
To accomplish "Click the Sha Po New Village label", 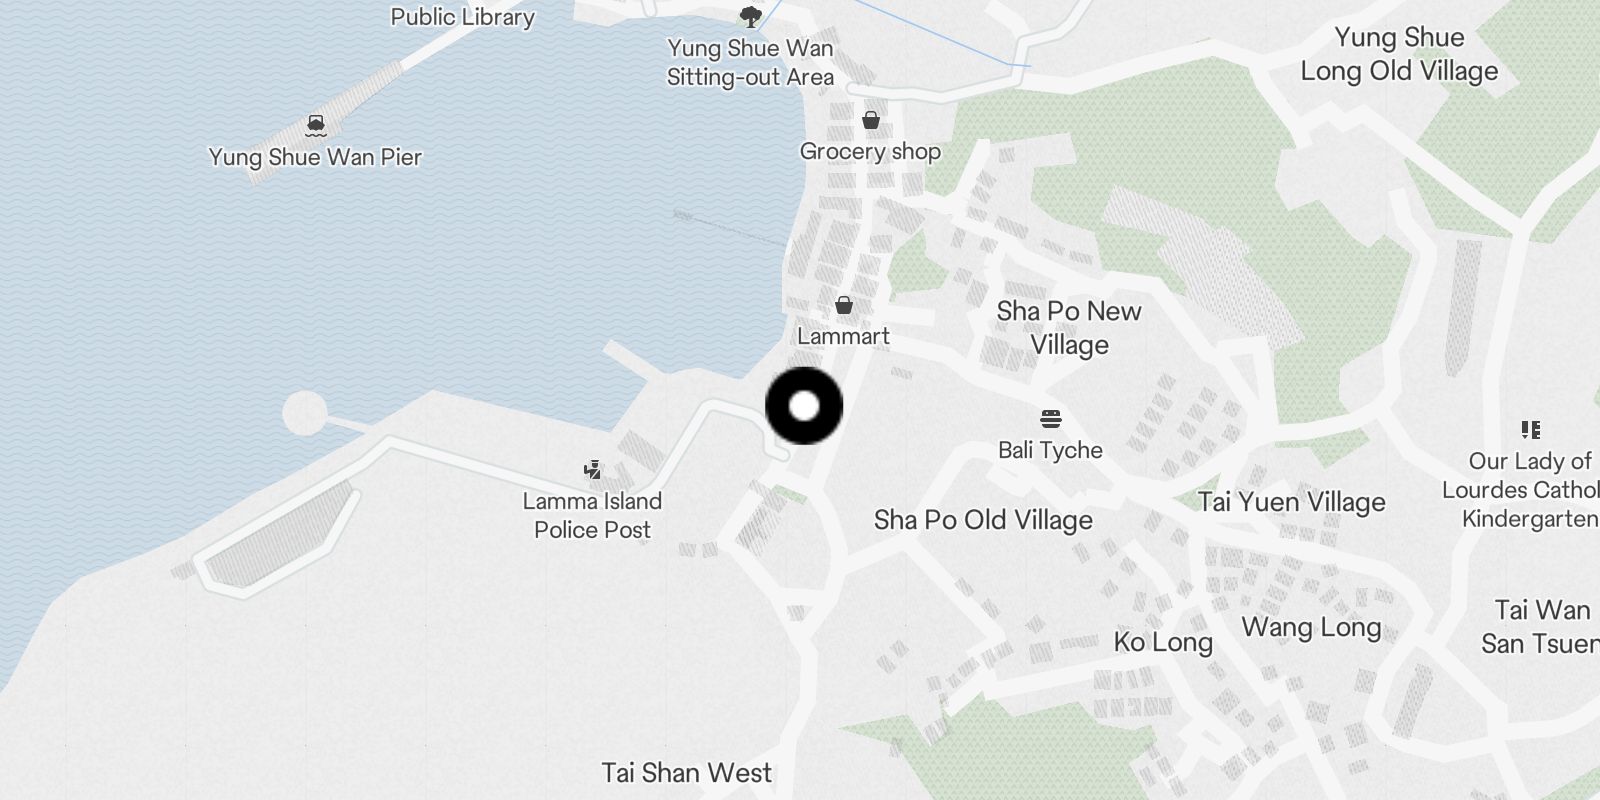I will coord(1069,328).
